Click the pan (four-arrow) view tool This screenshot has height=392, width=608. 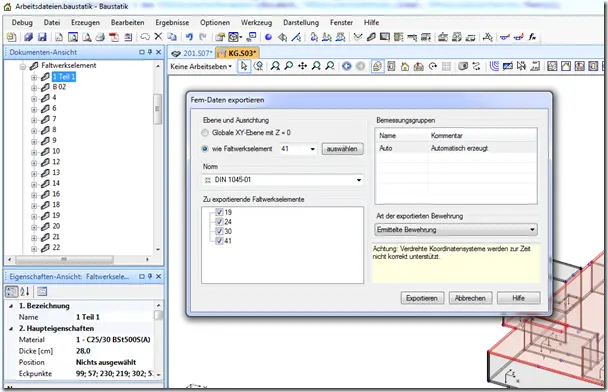click(302, 66)
